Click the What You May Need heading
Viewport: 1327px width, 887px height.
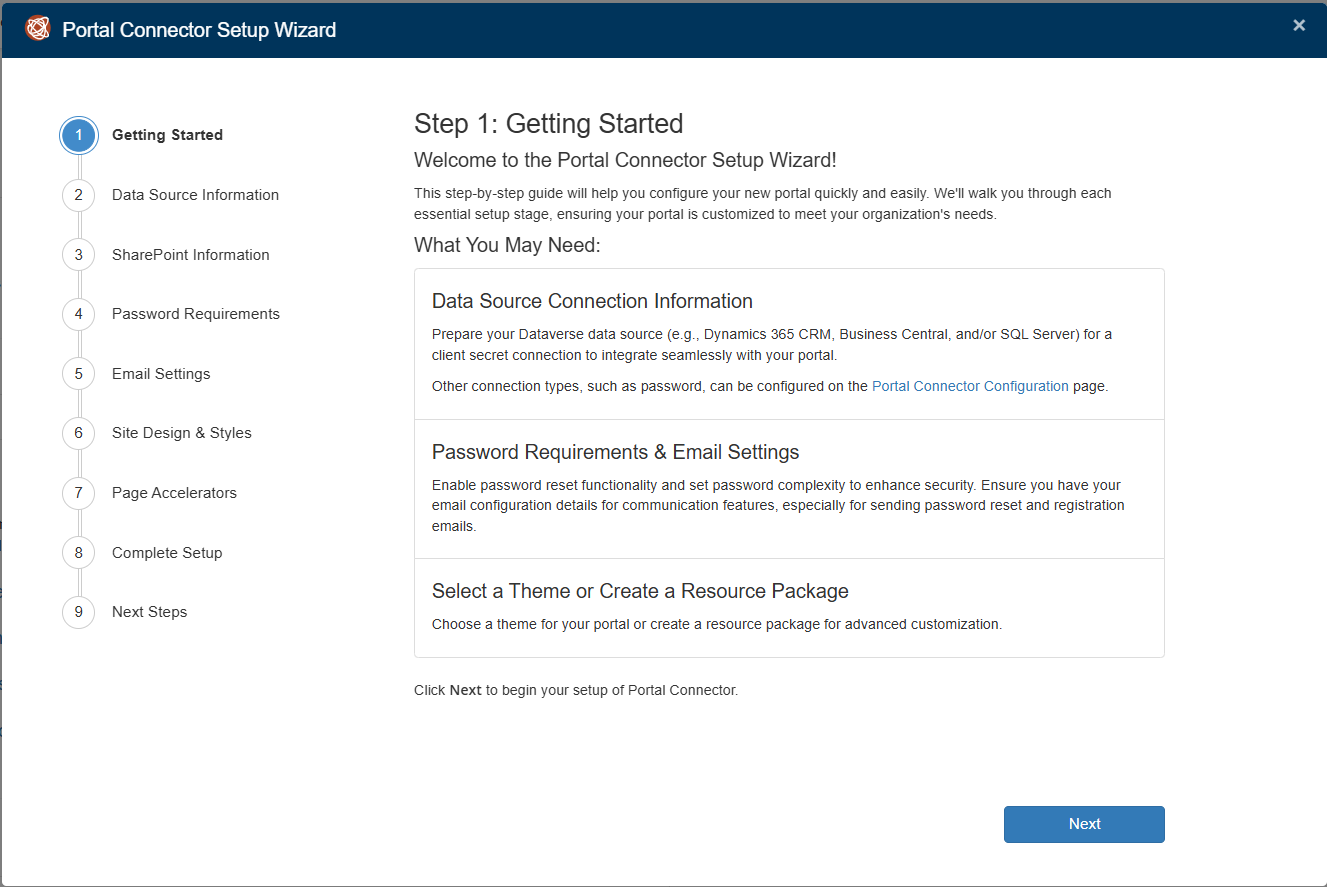click(507, 245)
